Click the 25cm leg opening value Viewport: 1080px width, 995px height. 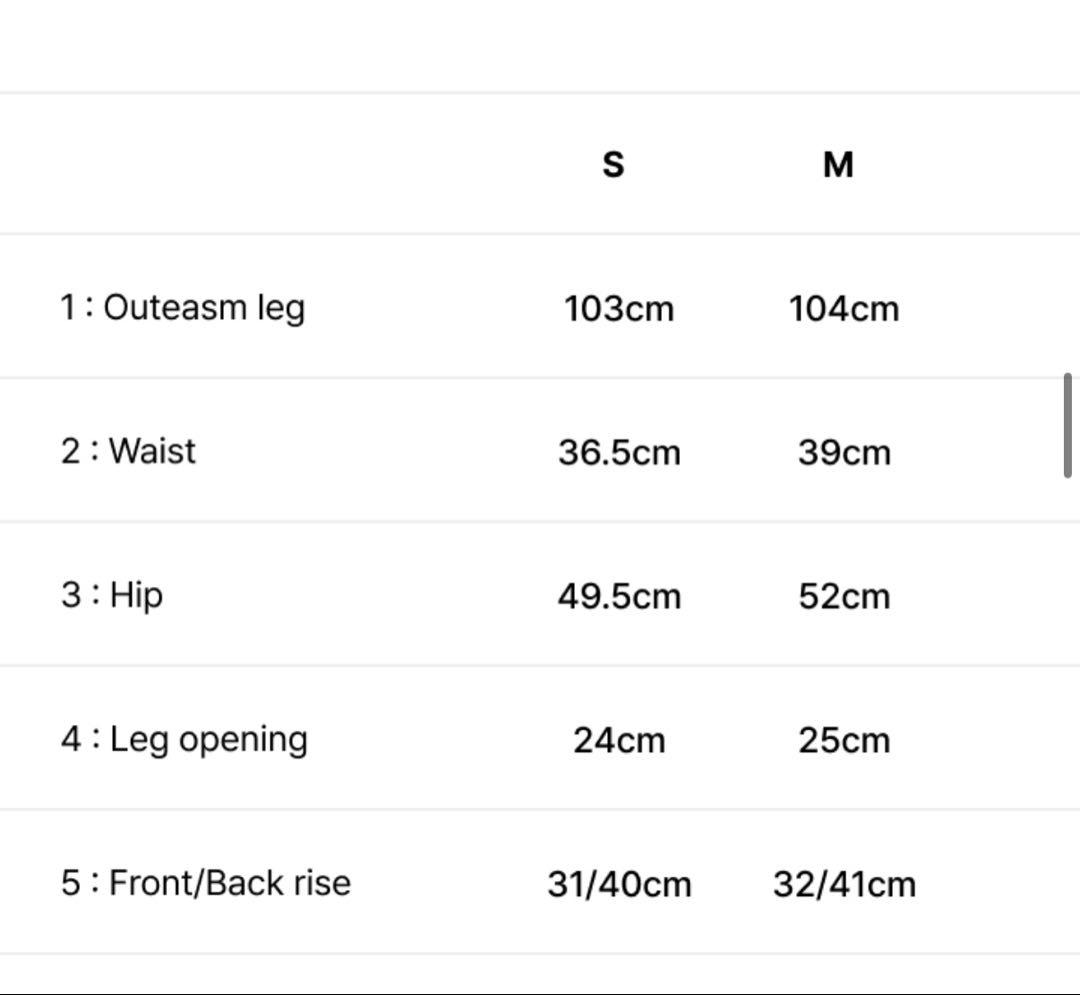pos(844,740)
